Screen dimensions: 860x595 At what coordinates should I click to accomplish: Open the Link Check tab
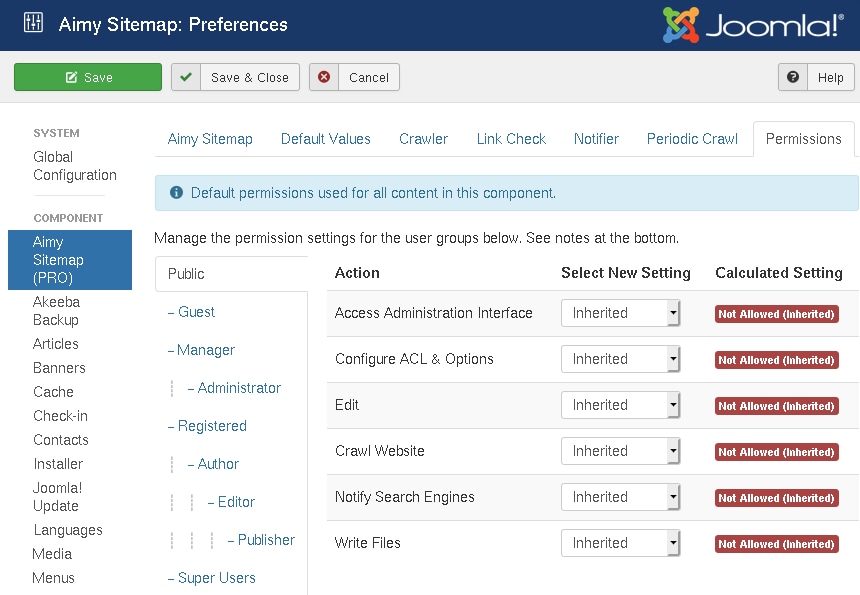pos(511,139)
